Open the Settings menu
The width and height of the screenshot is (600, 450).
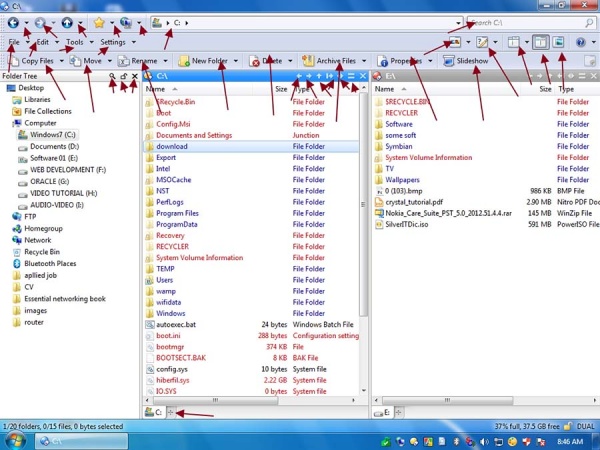[112, 42]
